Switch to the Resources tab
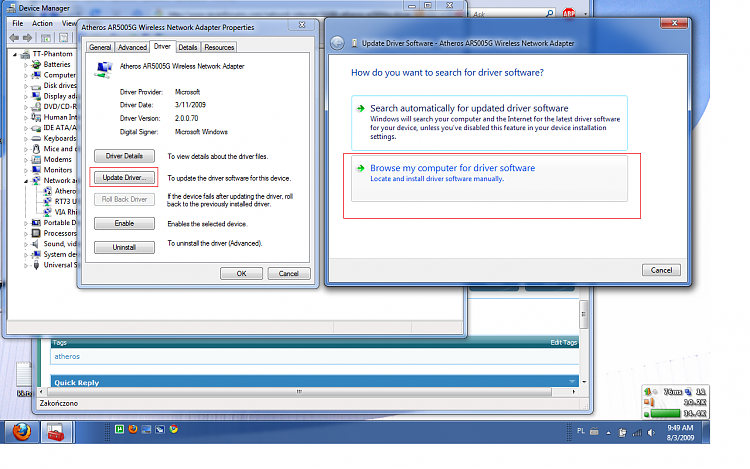 pos(219,47)
